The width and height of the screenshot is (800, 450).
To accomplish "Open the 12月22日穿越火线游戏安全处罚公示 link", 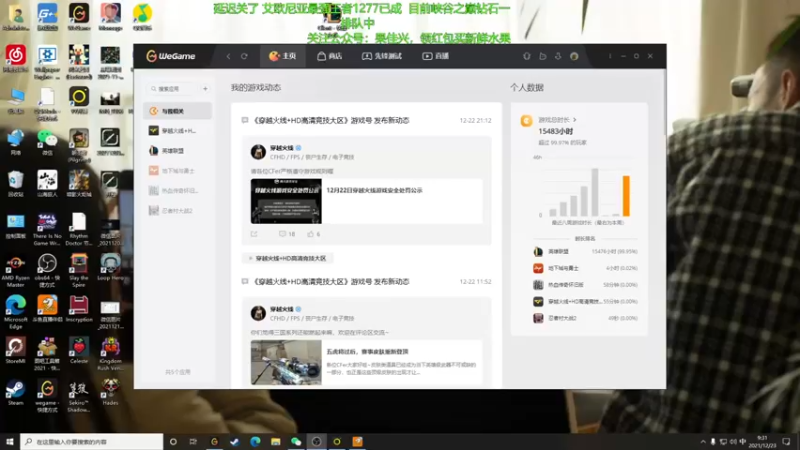I will click(x=374, y=190).
